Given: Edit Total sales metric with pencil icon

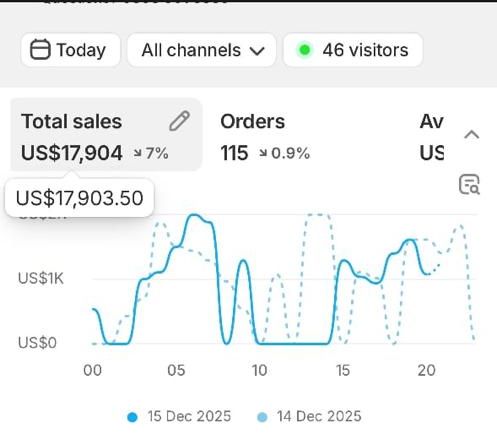Looking at the screenshot, I should click(180, 121).
